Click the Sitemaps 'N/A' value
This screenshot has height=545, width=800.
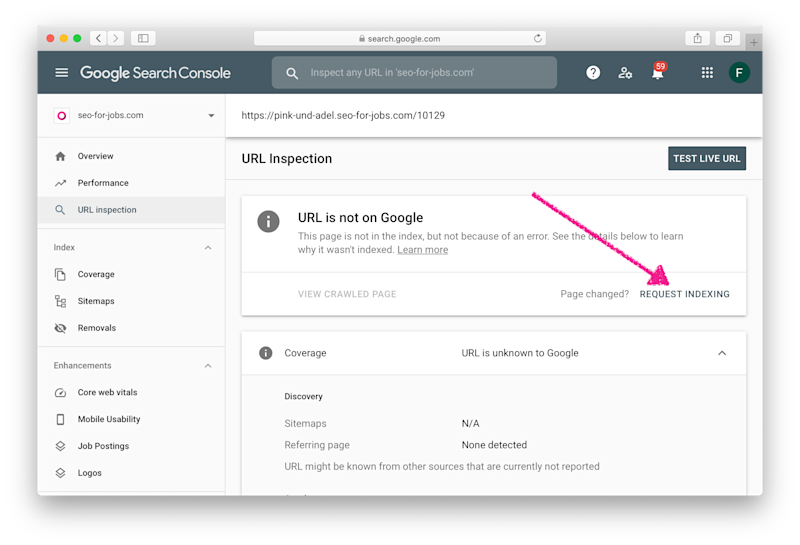click(x=470, y=424)
